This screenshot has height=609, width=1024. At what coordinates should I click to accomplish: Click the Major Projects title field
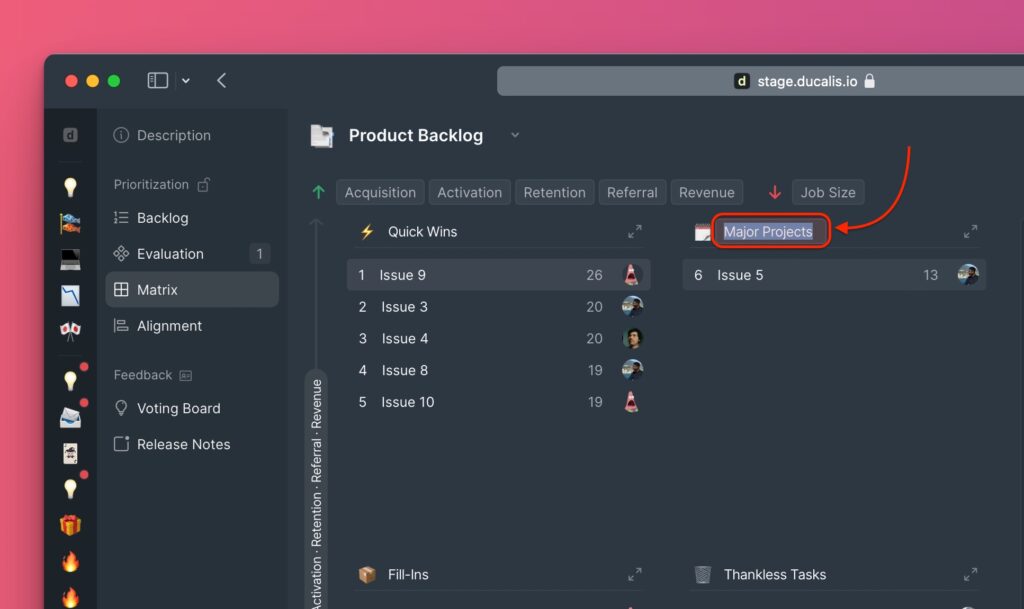(x=768, y=232)
